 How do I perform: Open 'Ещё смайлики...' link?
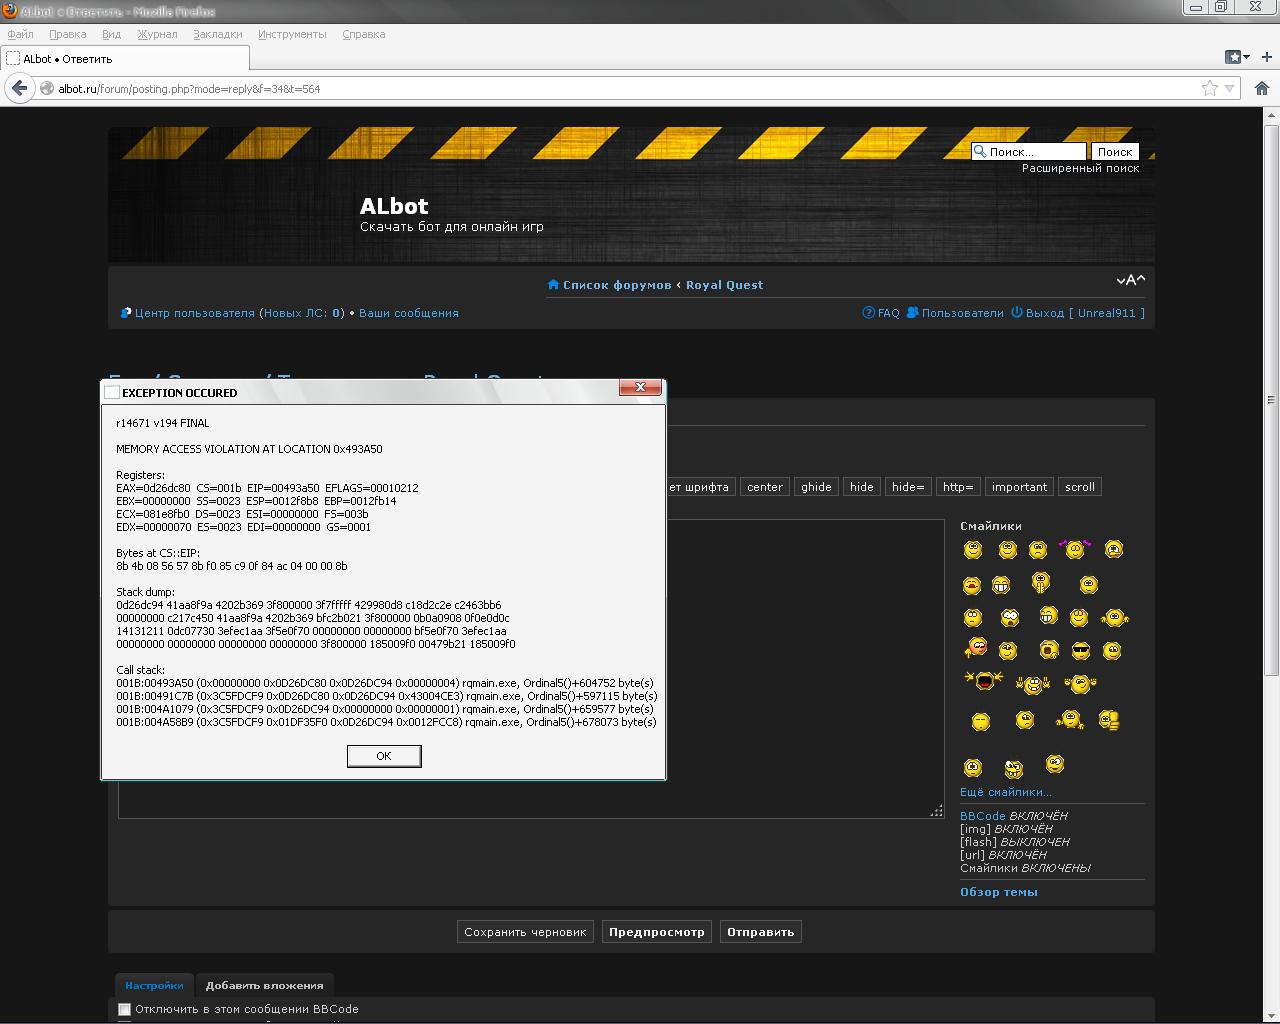pyautogui.click(x=1006, y=792)
